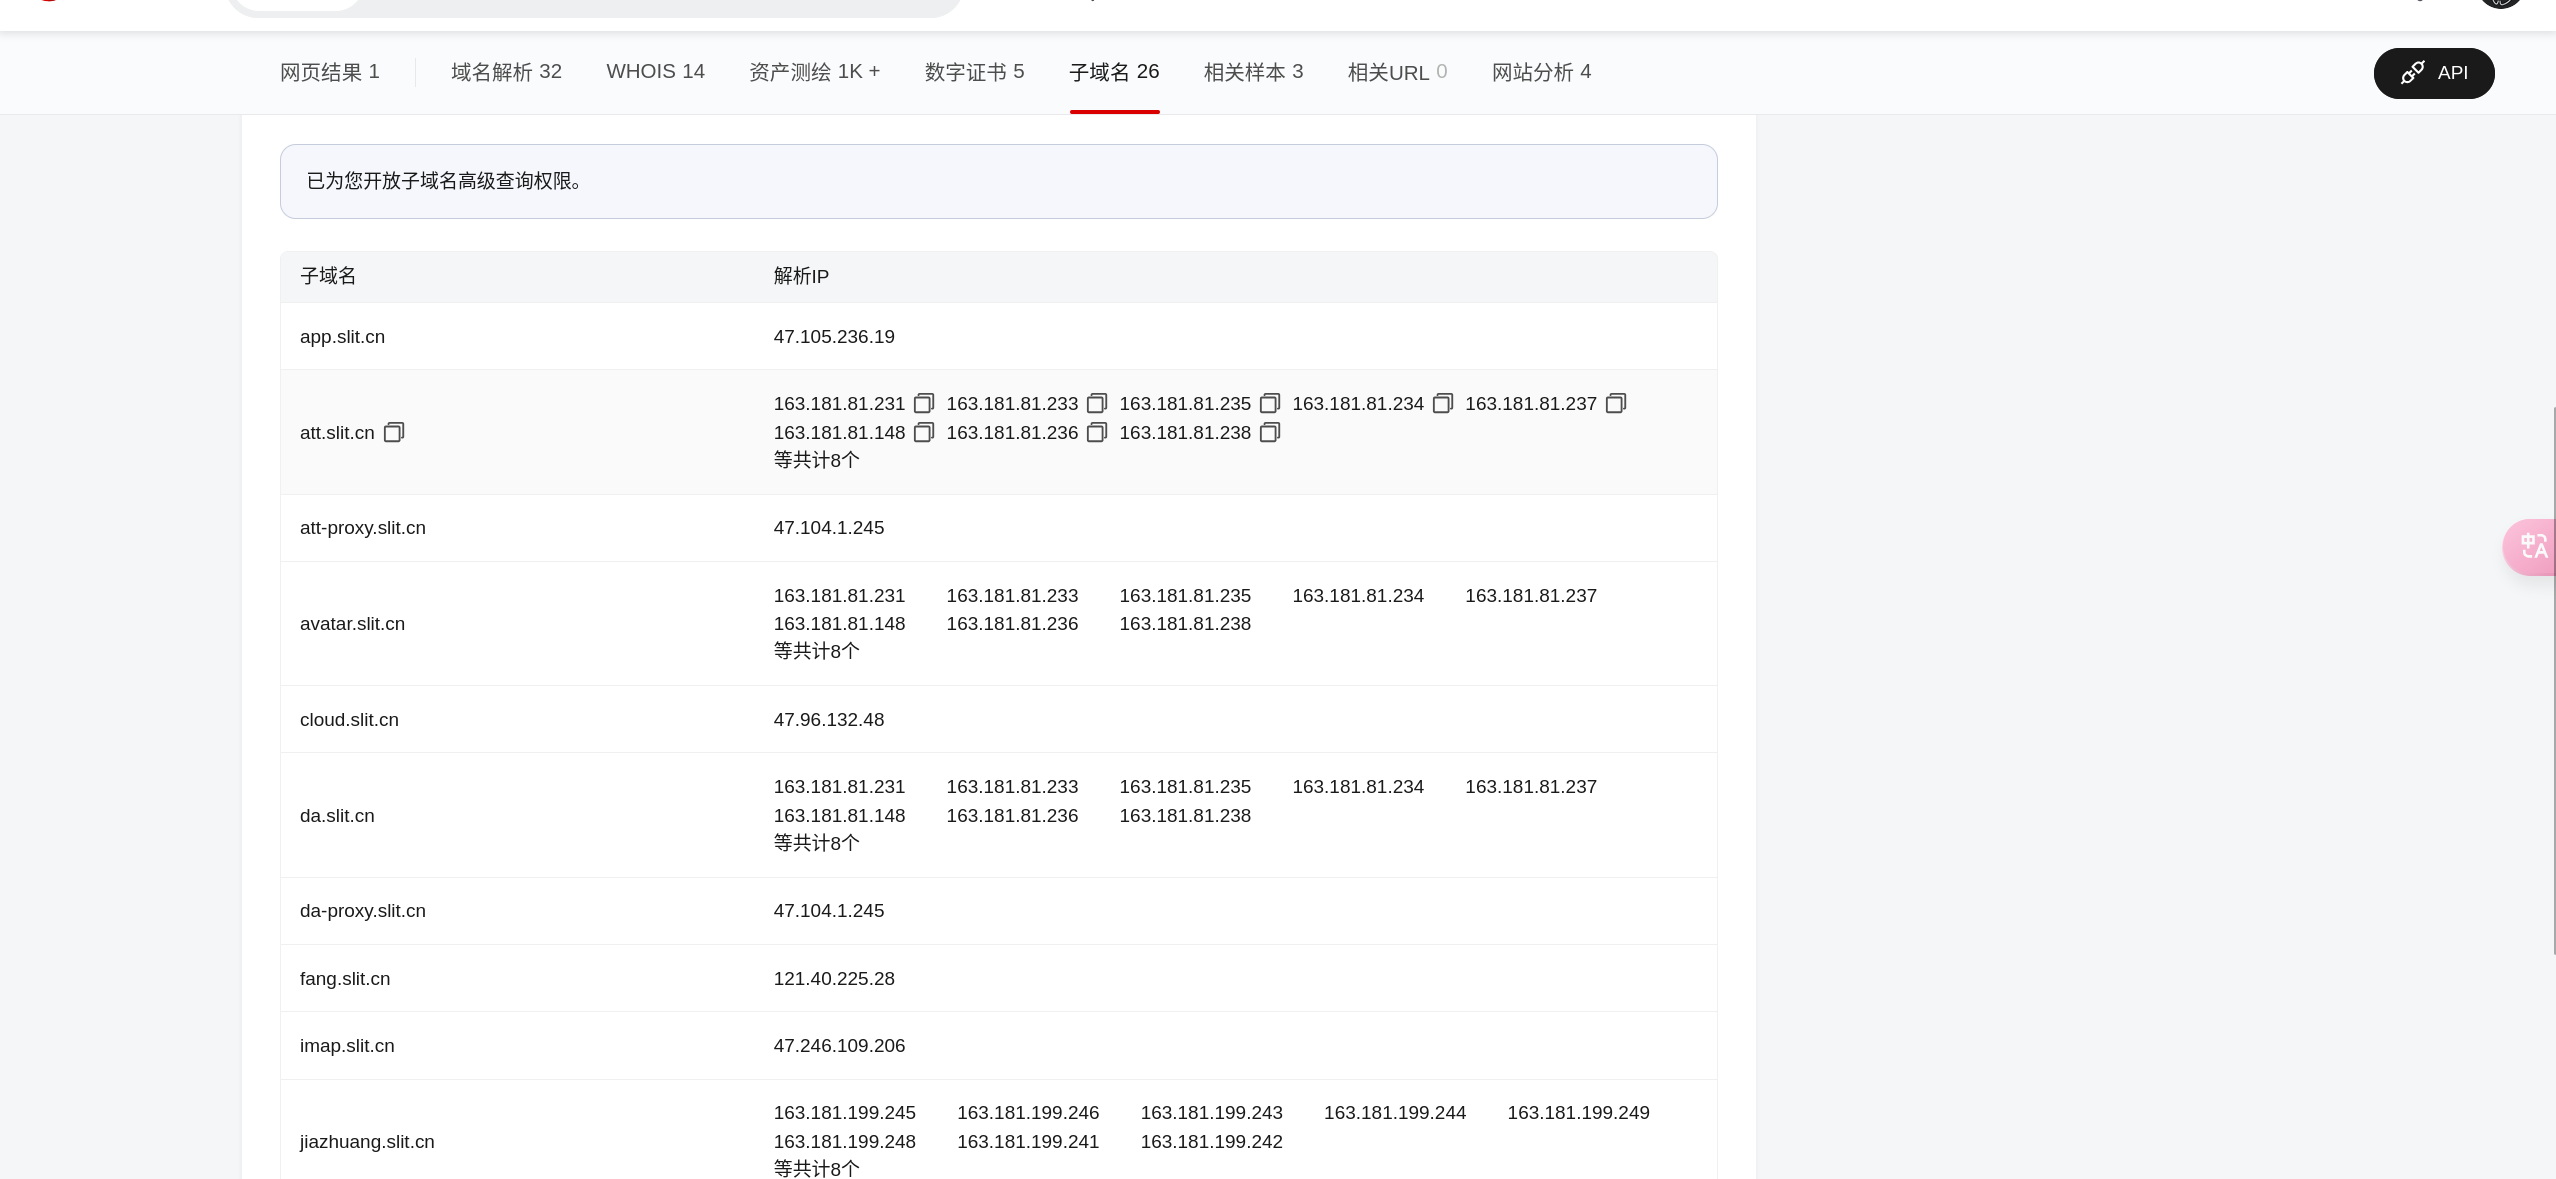Screen dimensions: 2556x1179
Task: Go to 网站分析 4 tab
Action: pyautogui.click(x=1541, y=72)
